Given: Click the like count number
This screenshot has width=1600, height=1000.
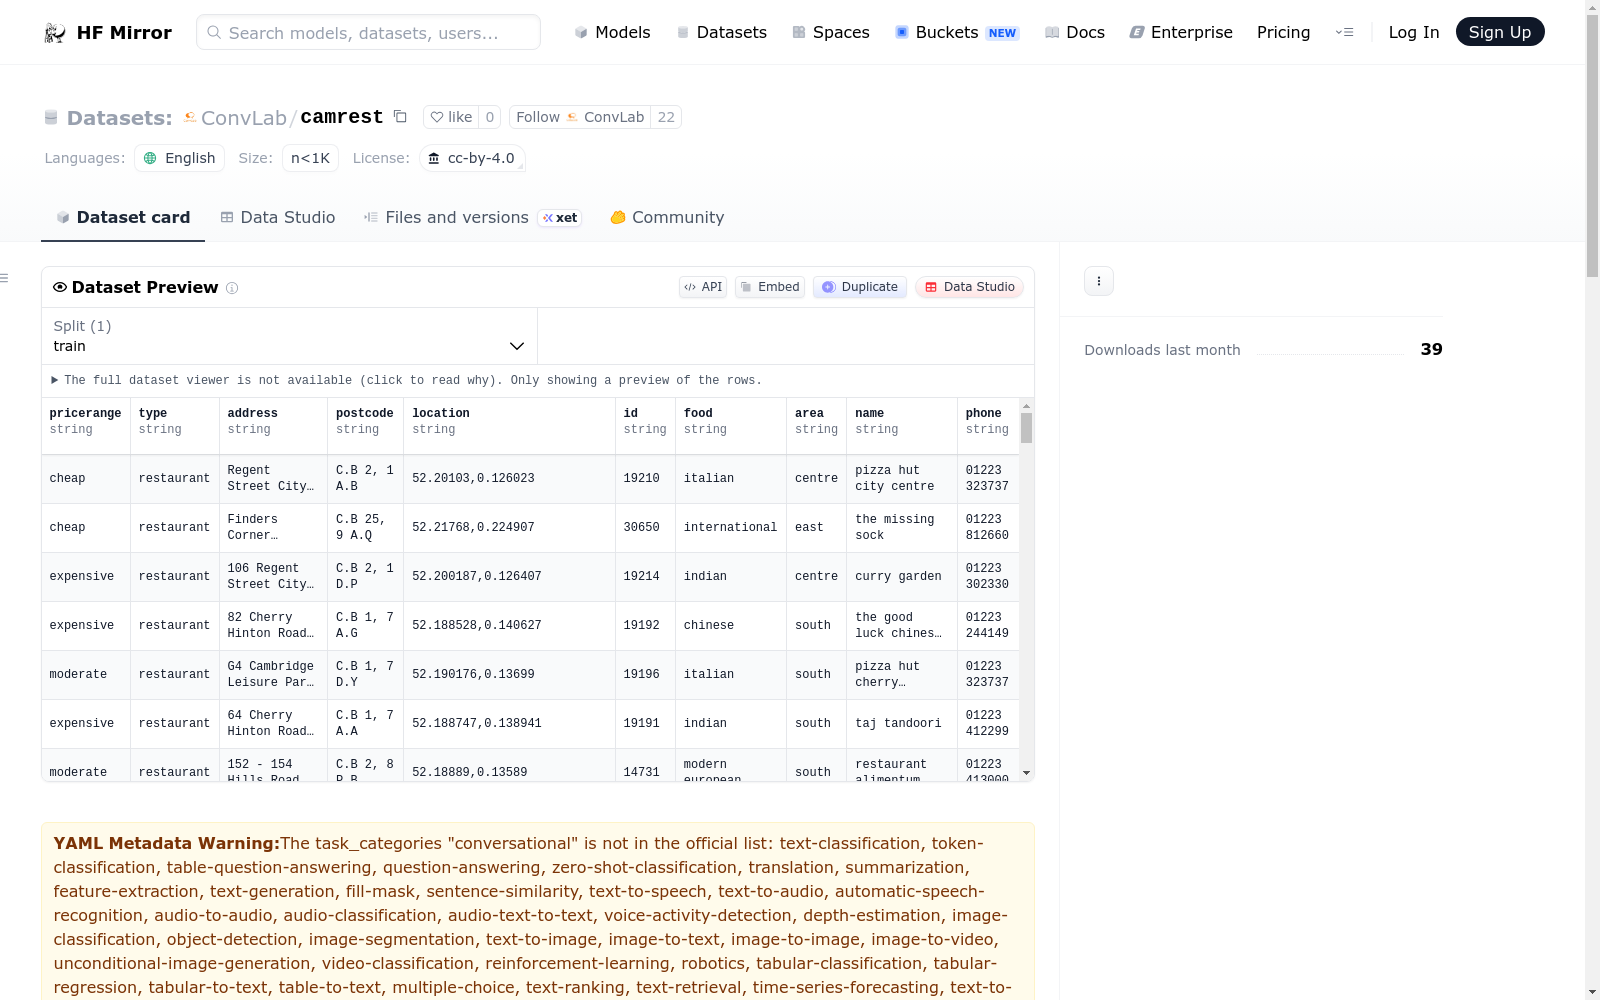Looking at the screenshot, I should click(490, 117).
